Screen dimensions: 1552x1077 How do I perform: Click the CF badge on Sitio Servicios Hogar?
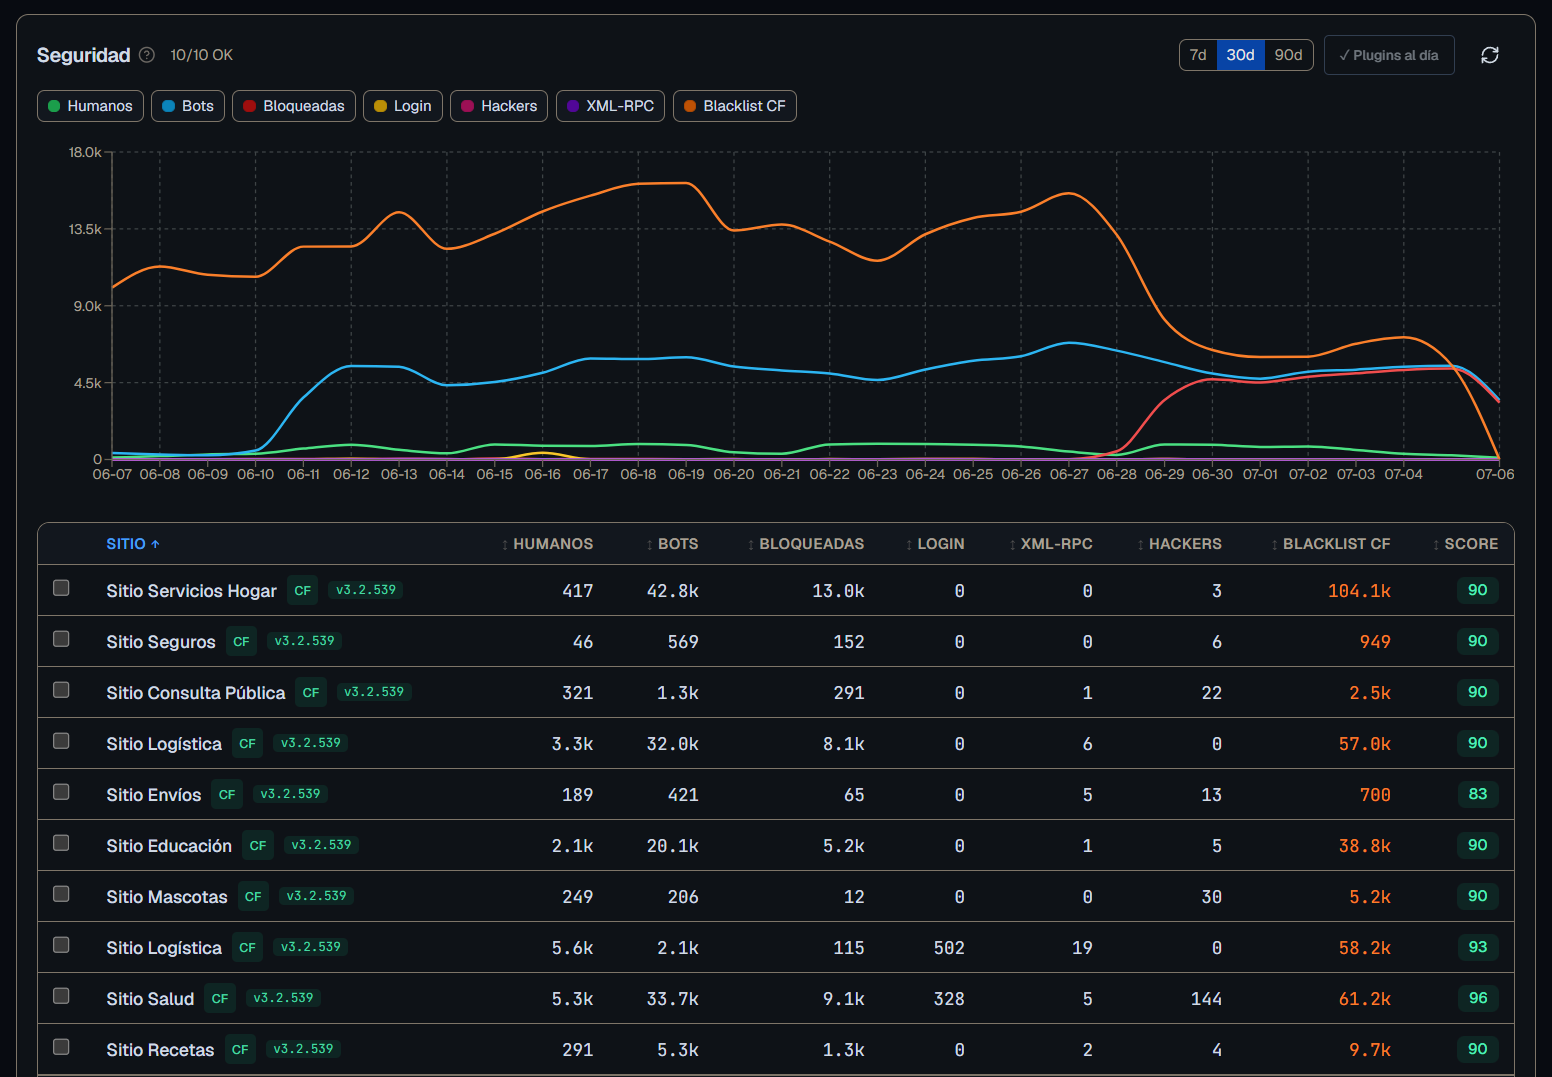click(303, 591)
